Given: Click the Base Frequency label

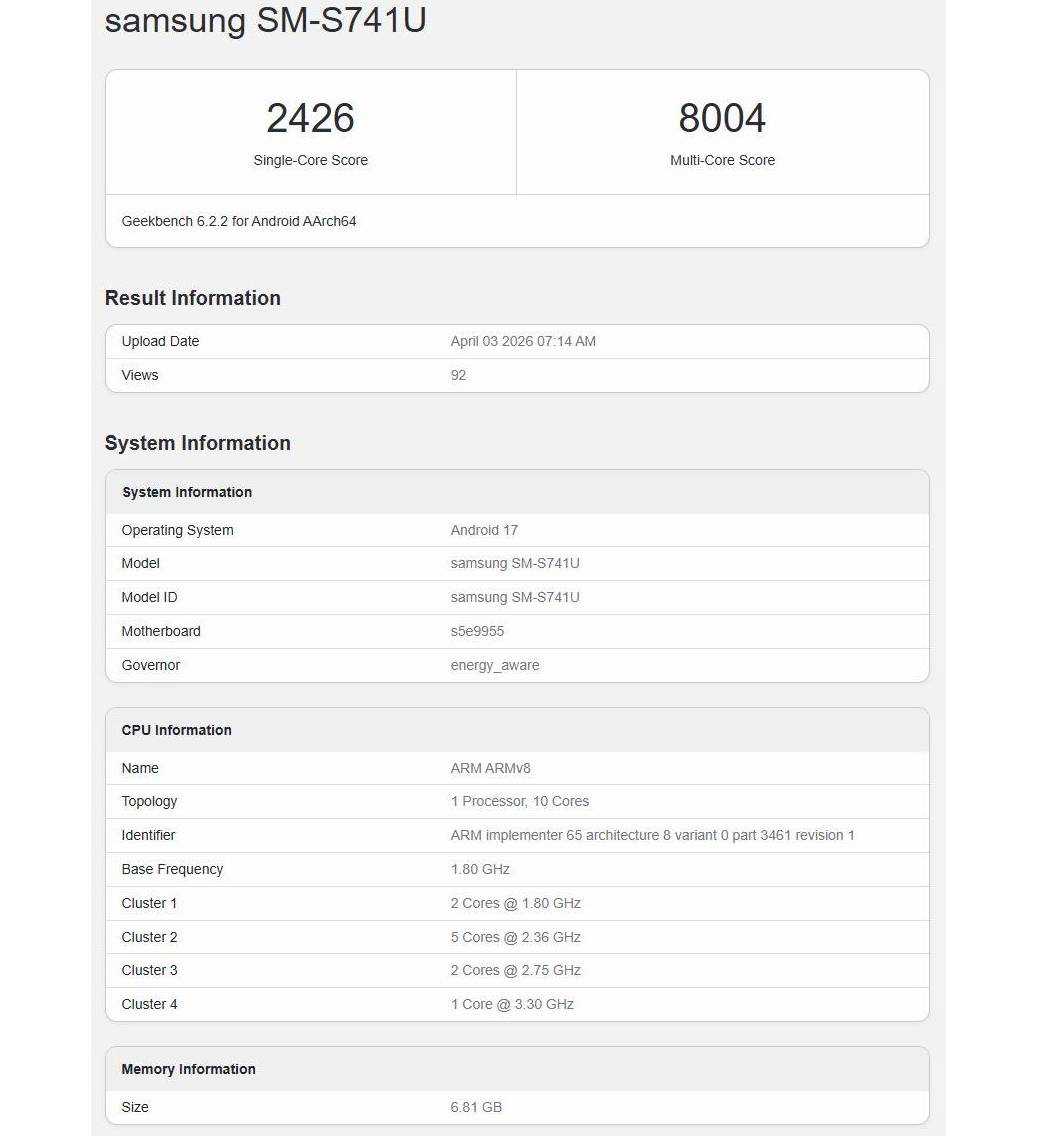Looking at the screenshot, I should pos(172,869).
